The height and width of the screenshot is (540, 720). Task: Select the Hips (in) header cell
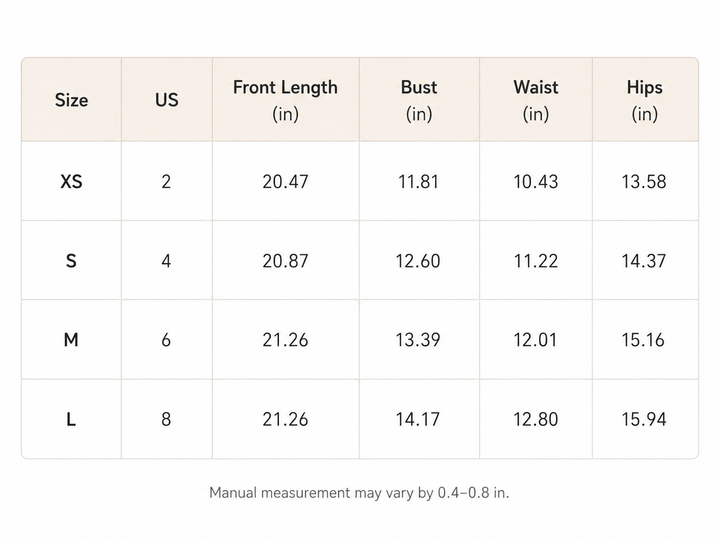[645, 100]
